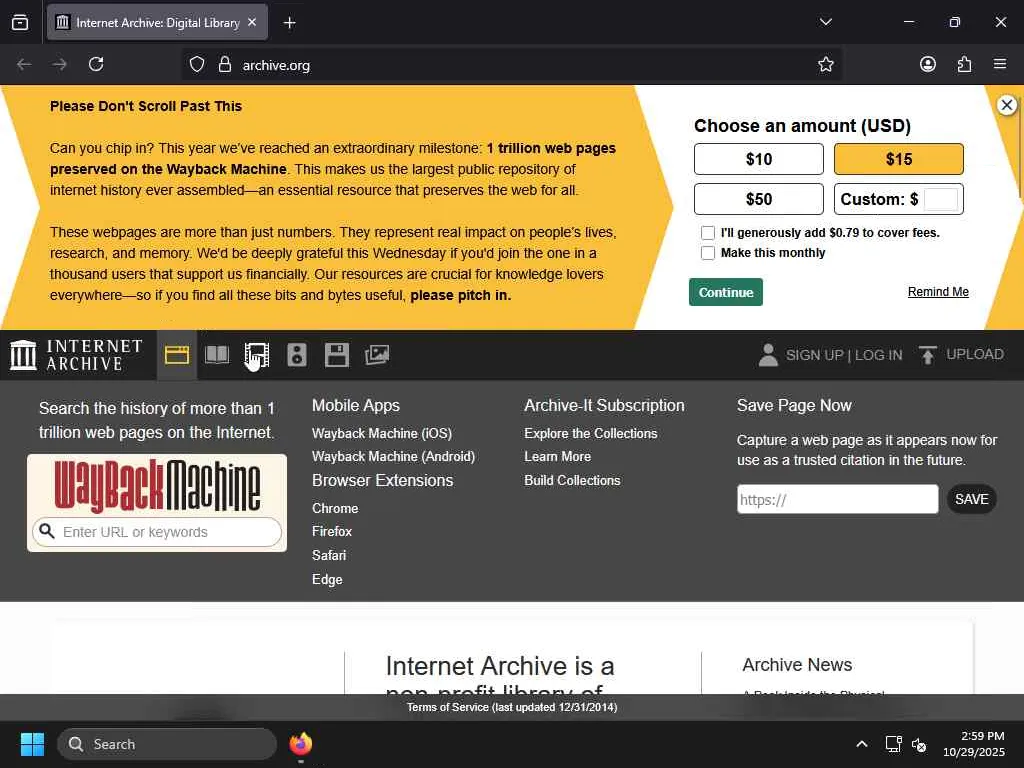The height and width of the screenshot is (768, 1024).
Task: Click the Windows taskbar Search box
Action: (x=167, y=744)
